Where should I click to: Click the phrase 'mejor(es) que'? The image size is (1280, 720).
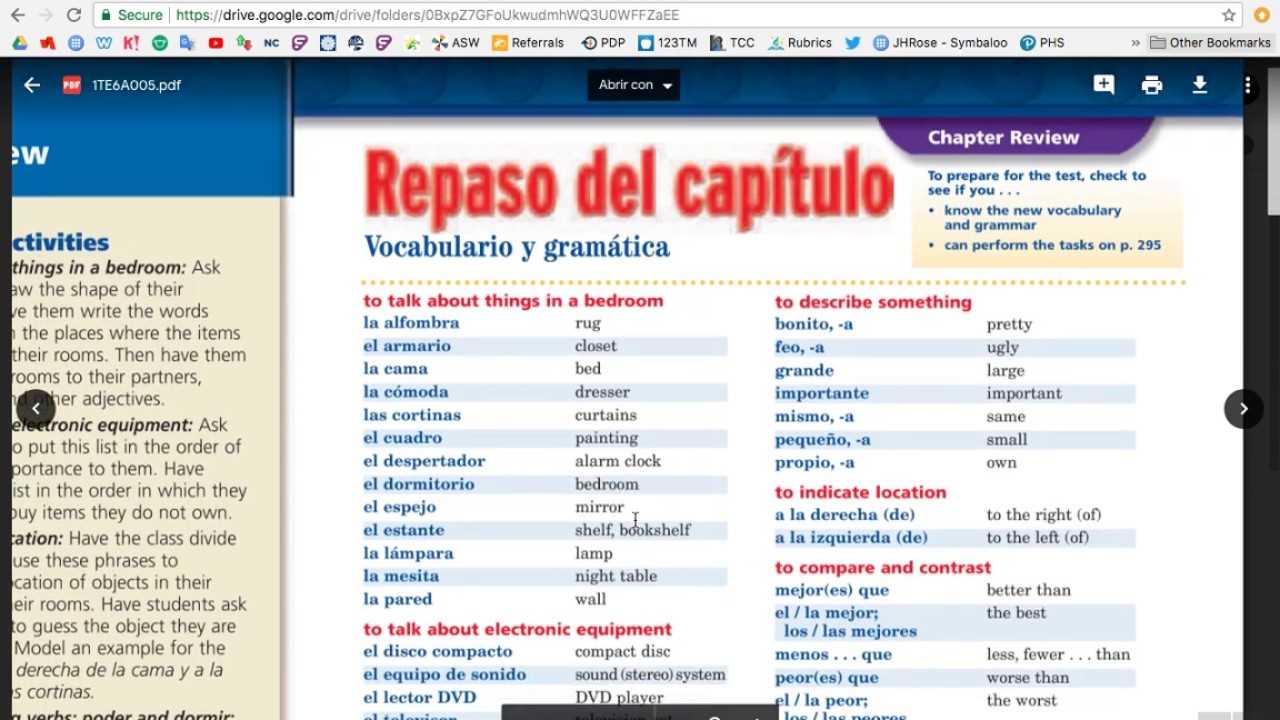click(831, 590)
